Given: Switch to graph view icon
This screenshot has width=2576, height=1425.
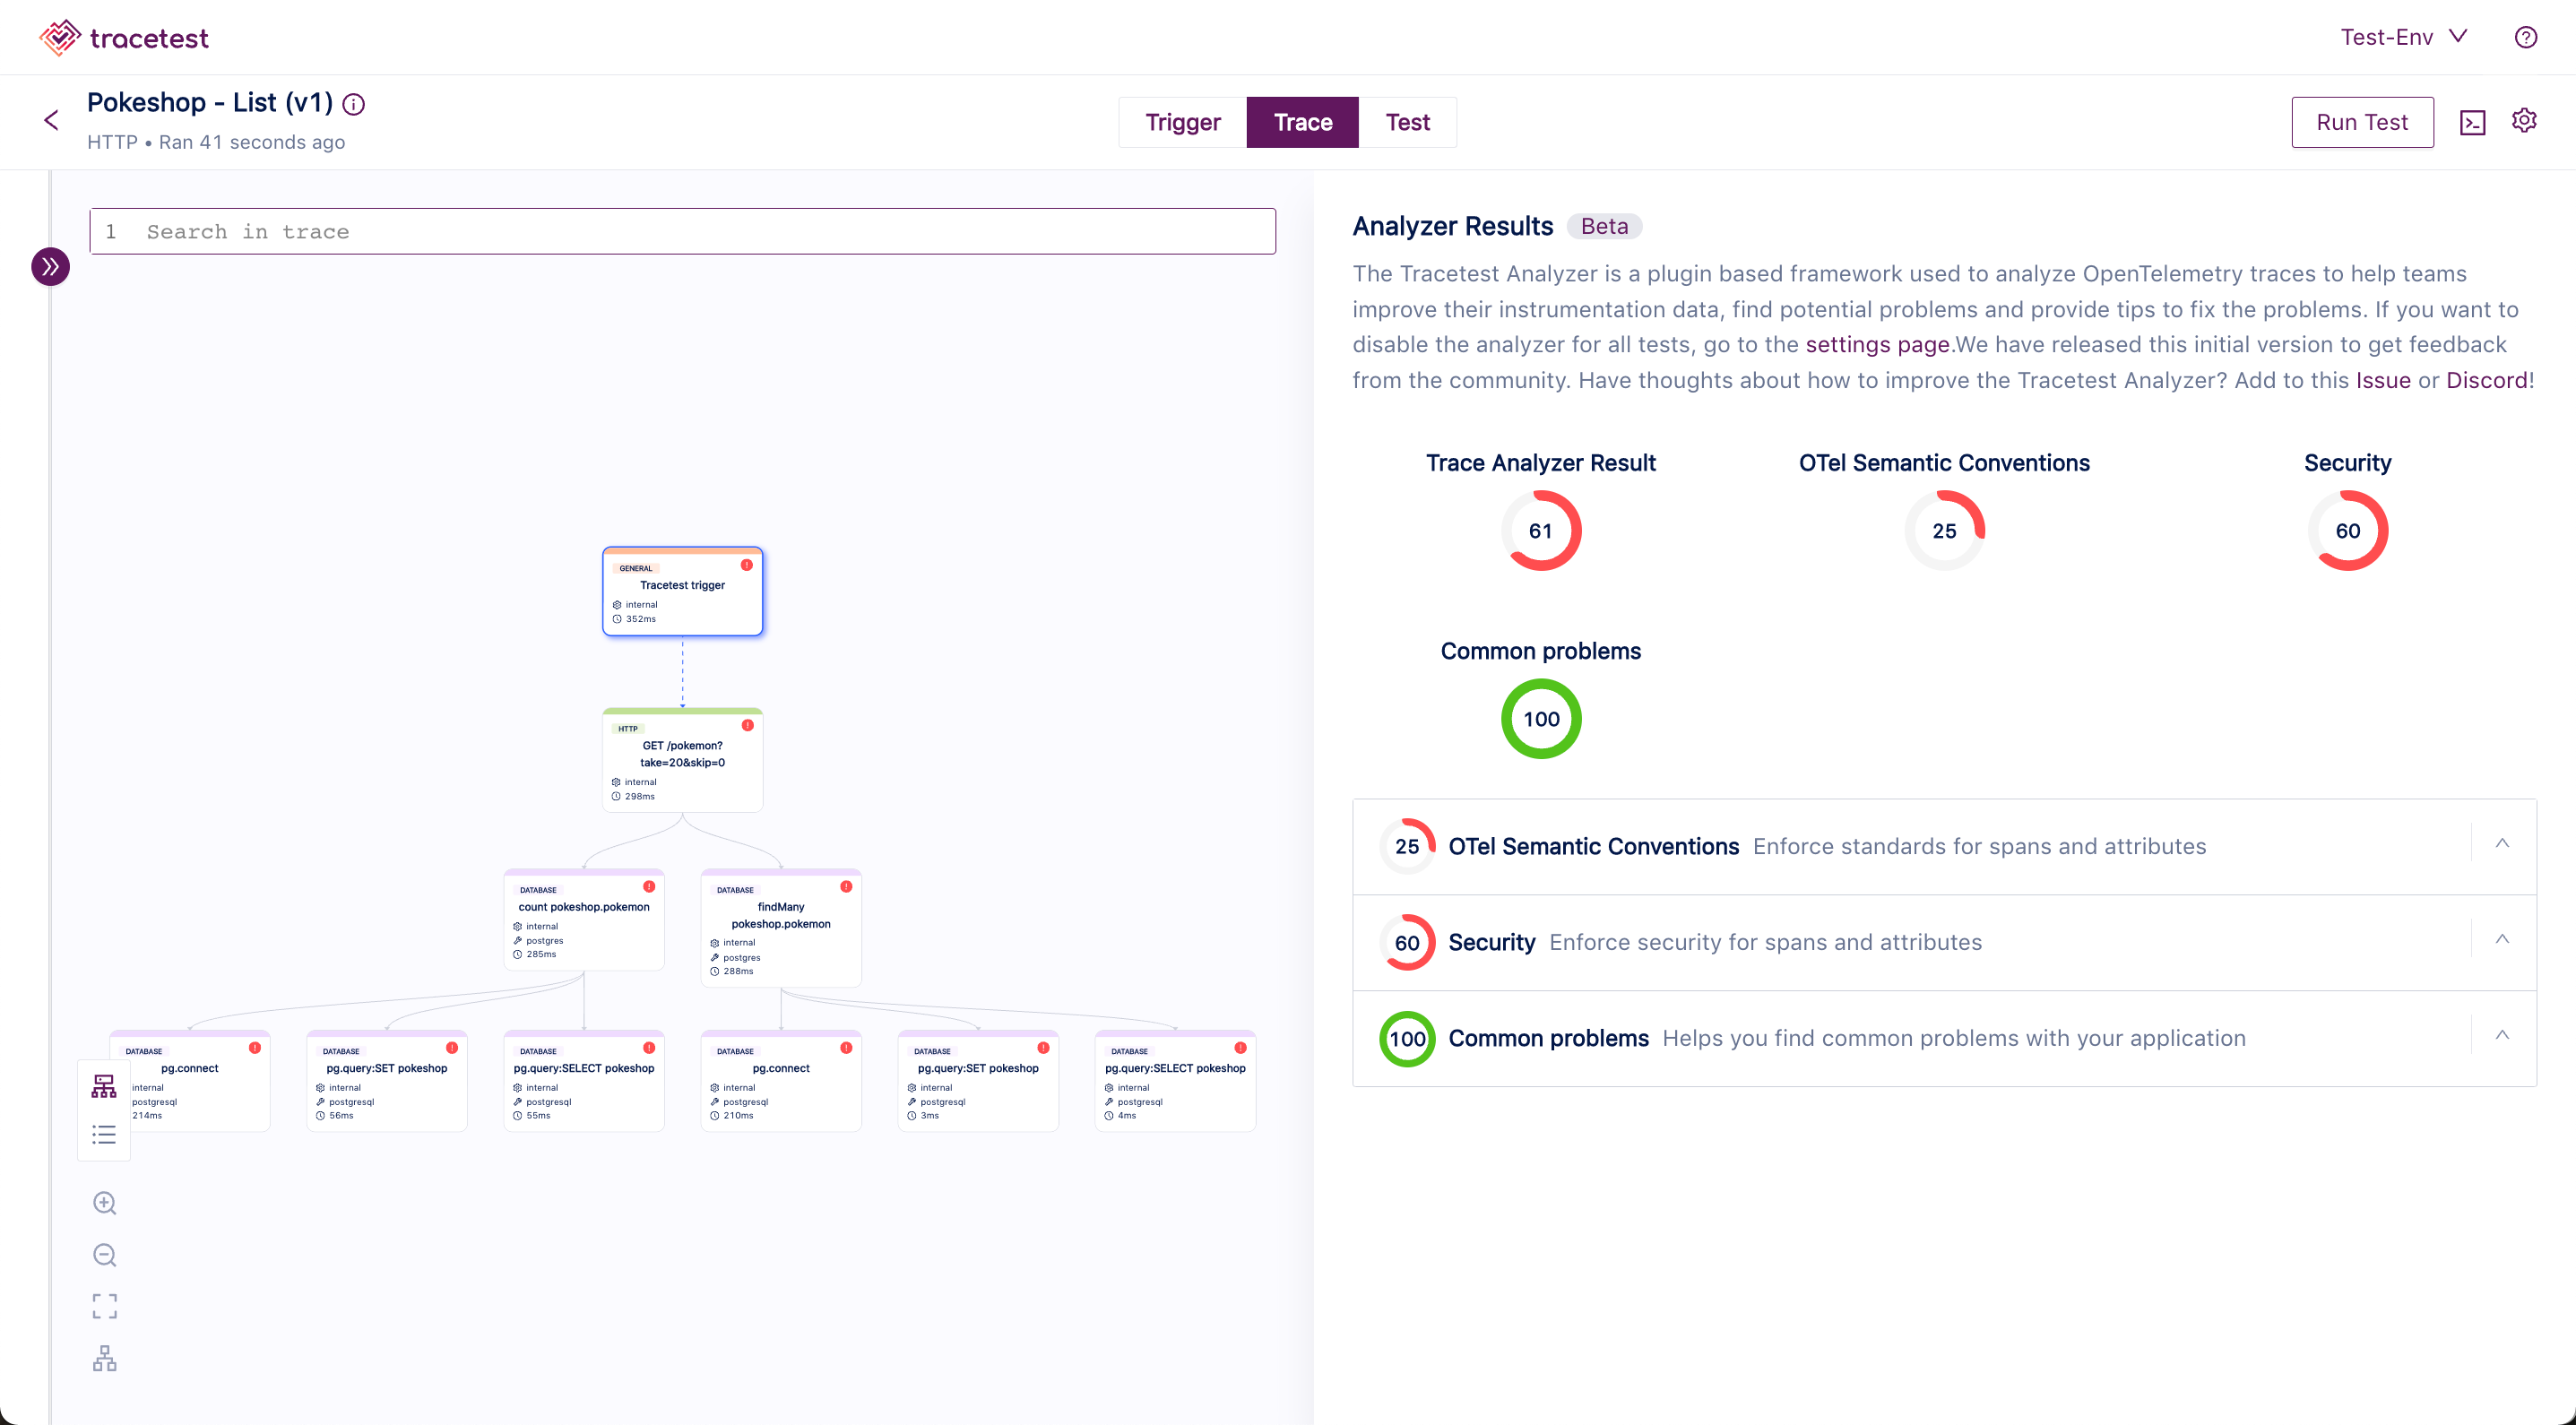Looking at the screenshot, I should [x=104, y=1086].
